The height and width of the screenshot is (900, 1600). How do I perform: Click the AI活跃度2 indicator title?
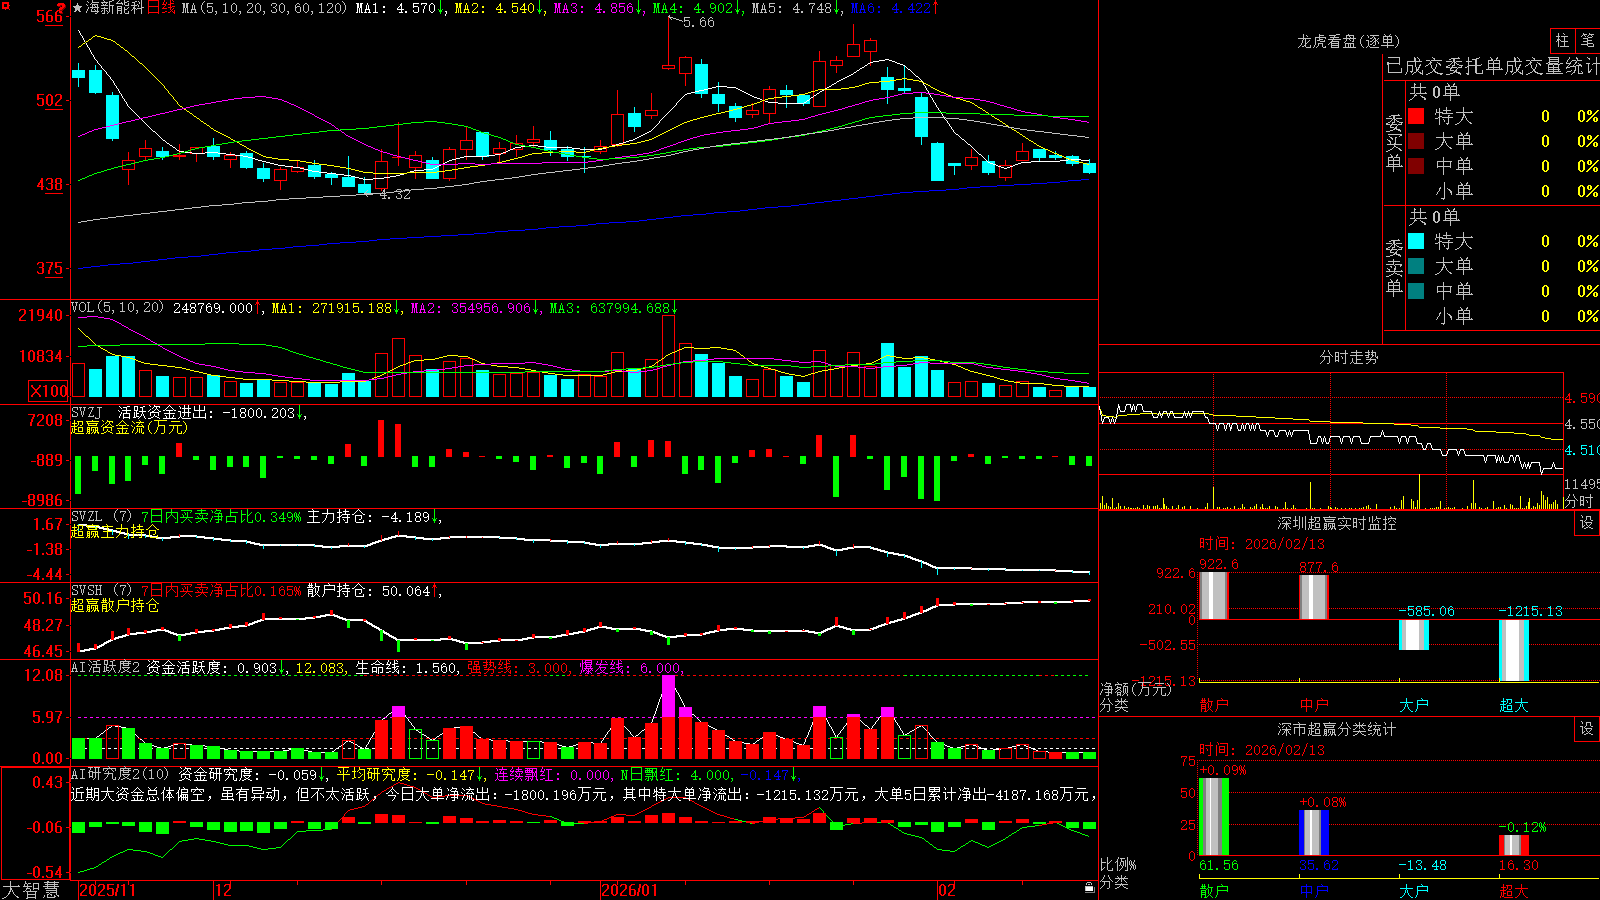coord(106,667)
